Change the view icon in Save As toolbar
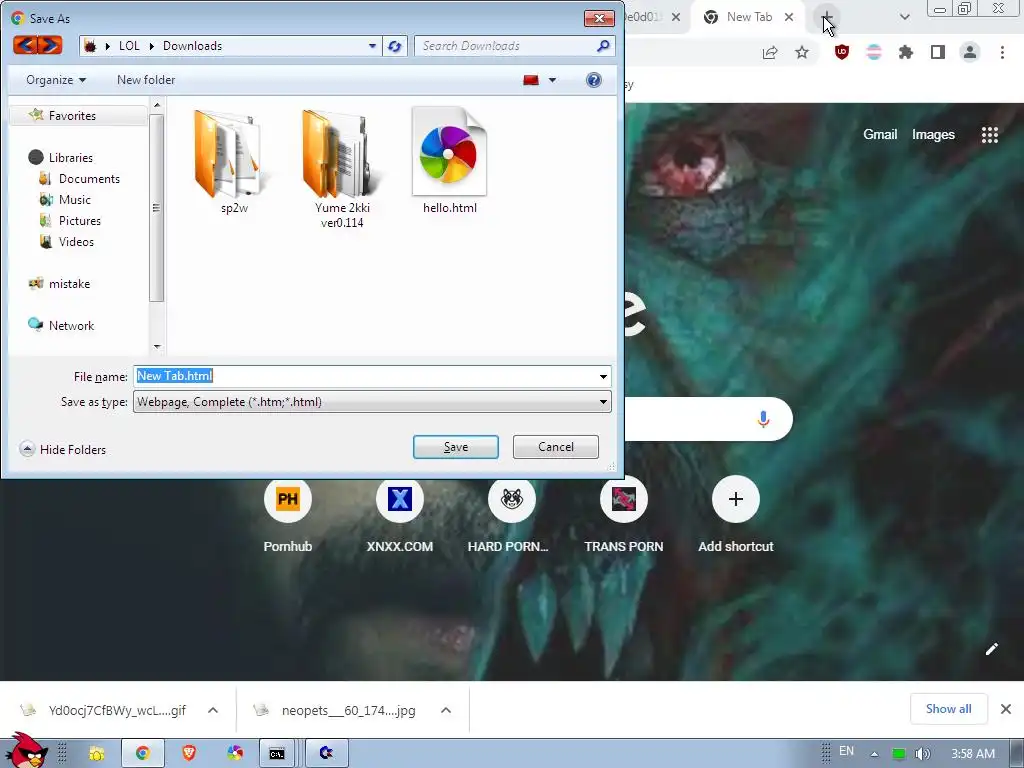This screenshot has width=1024, height=768. pos(530,80)
